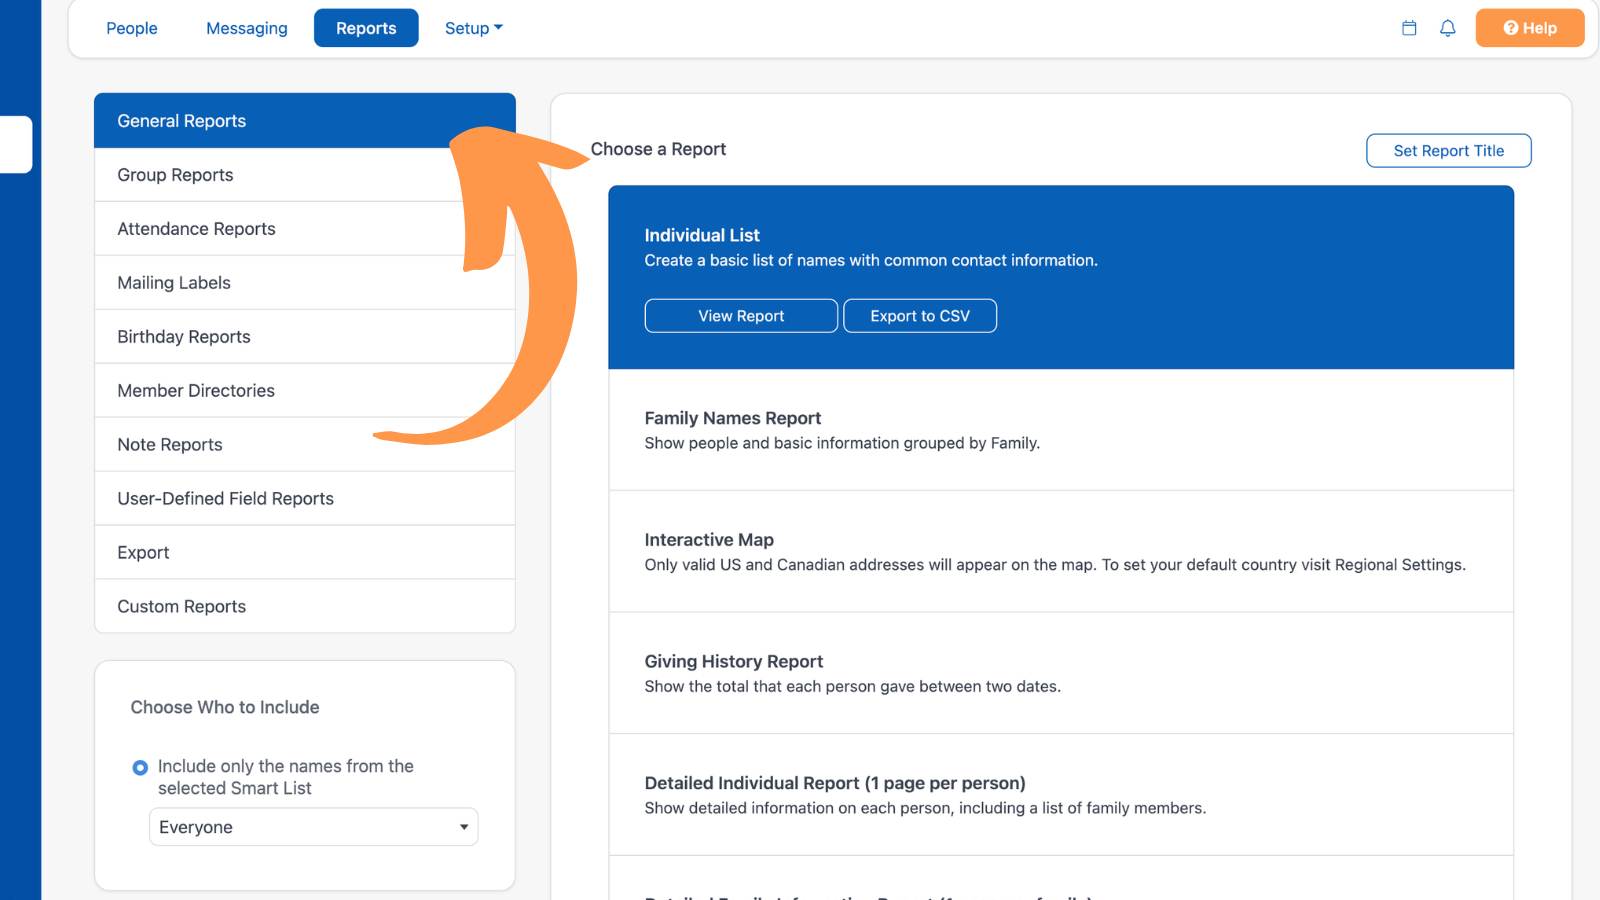Viewport: 1600px width, 900px height.
Task: Click the Set Report Title button
Action: click(x=1449, y=151)
